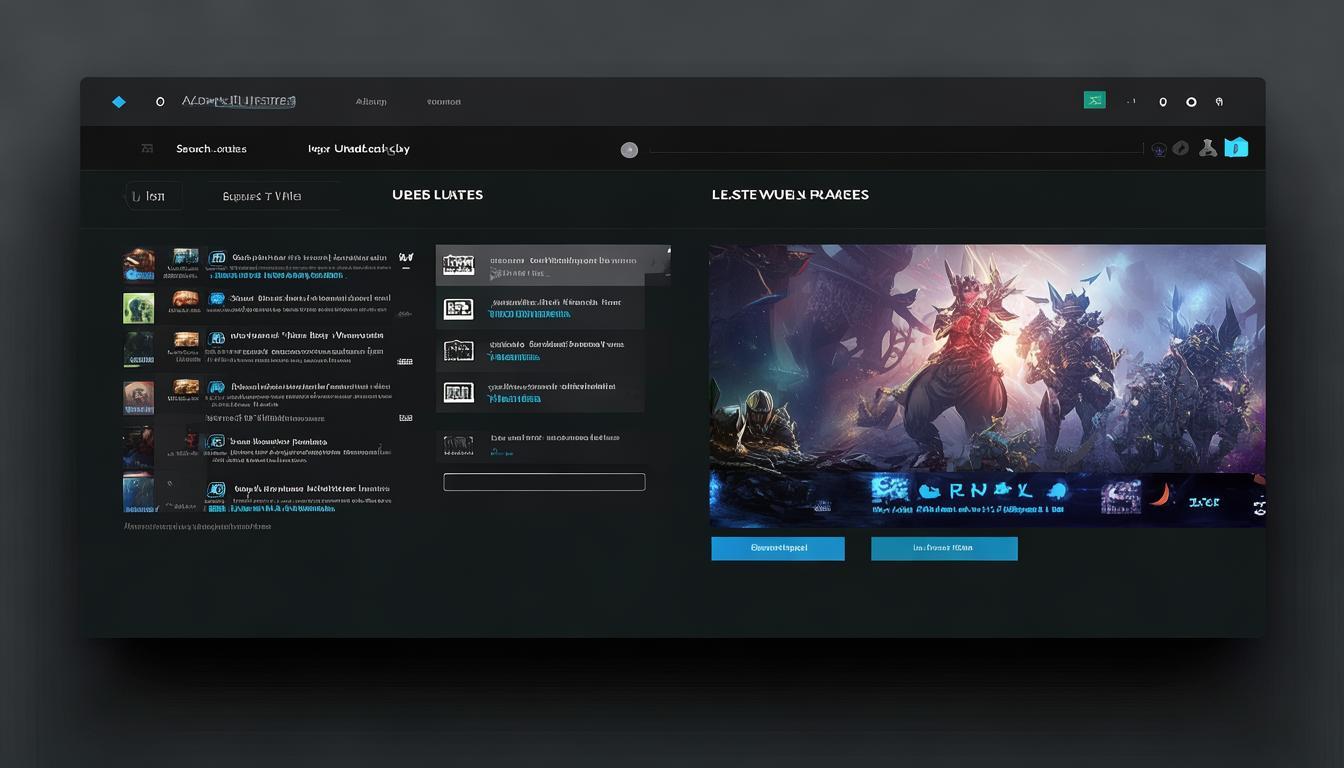Click the green square icon in top bar
This screenshot has height=768, width=1344.
[1095, 100]
